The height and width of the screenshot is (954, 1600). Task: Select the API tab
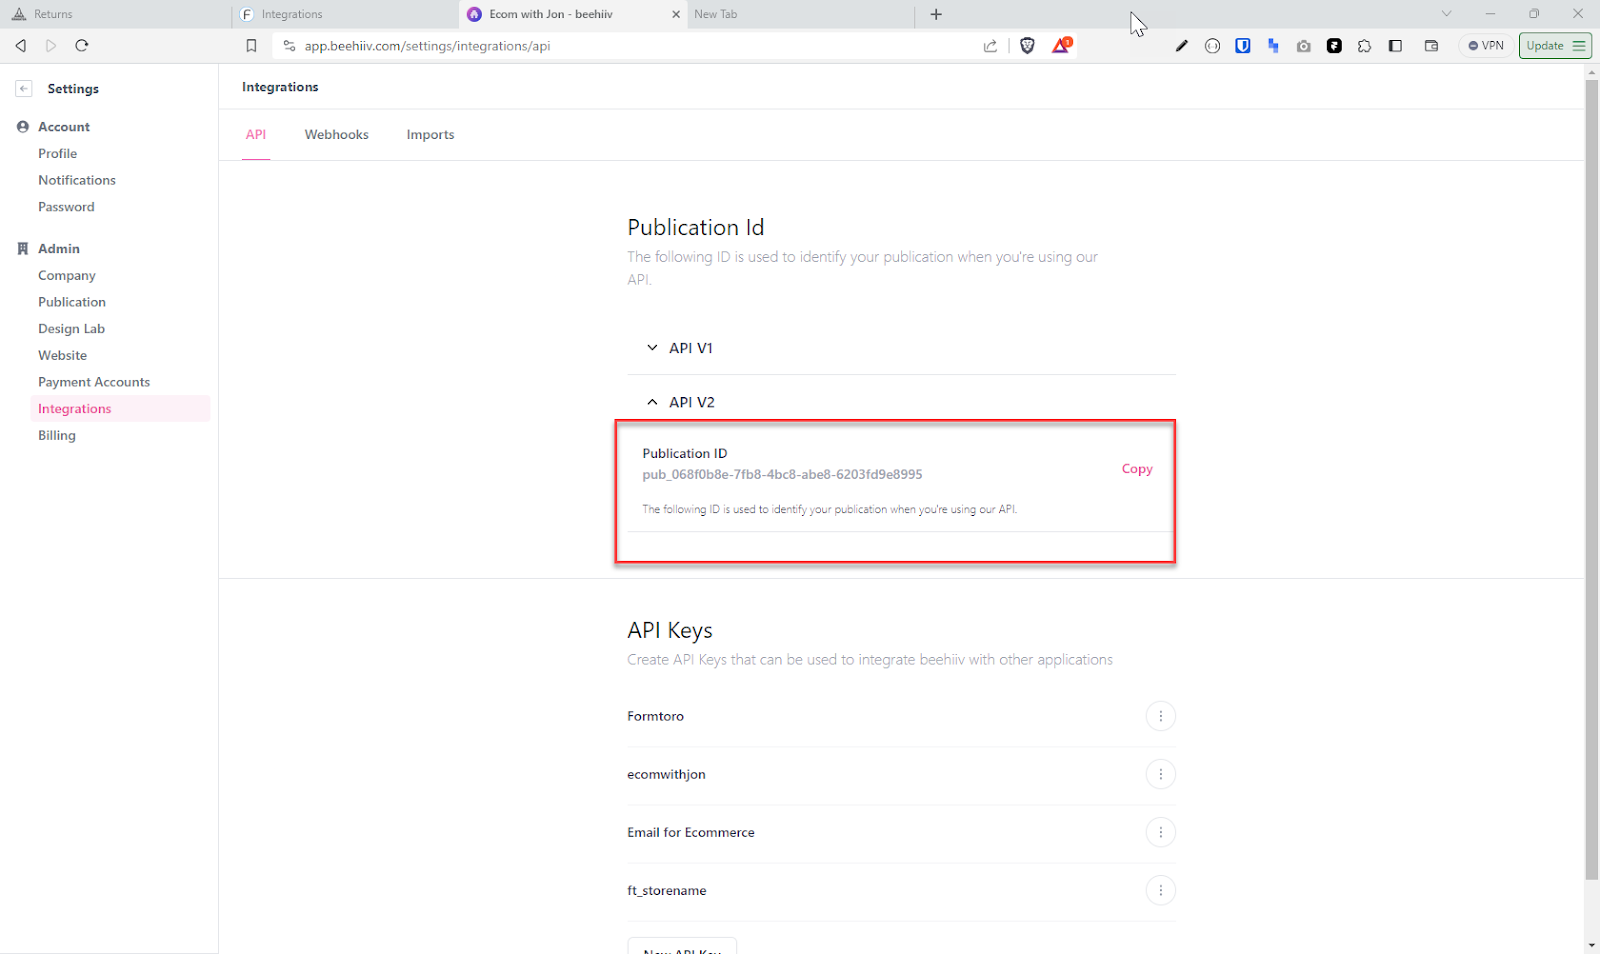point(256,135)
